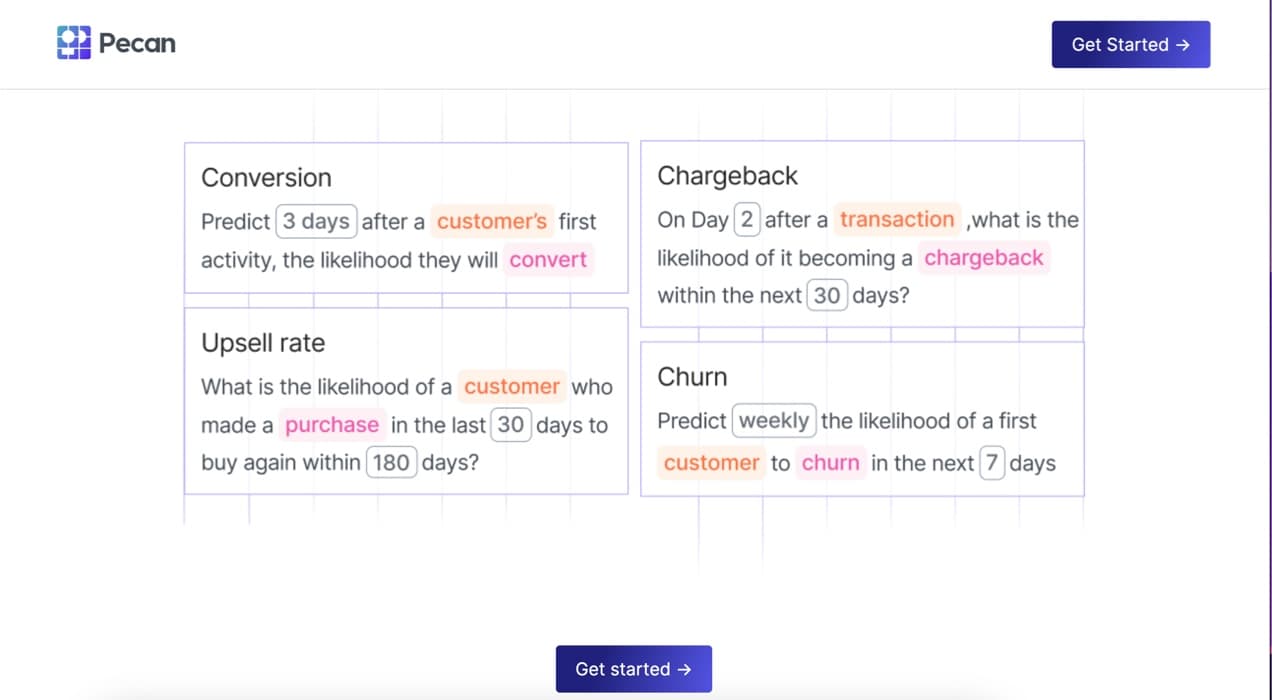This screenshot has height=700, width=1272.
Task: Open the Chargeback card title
Action: [727, 175]
